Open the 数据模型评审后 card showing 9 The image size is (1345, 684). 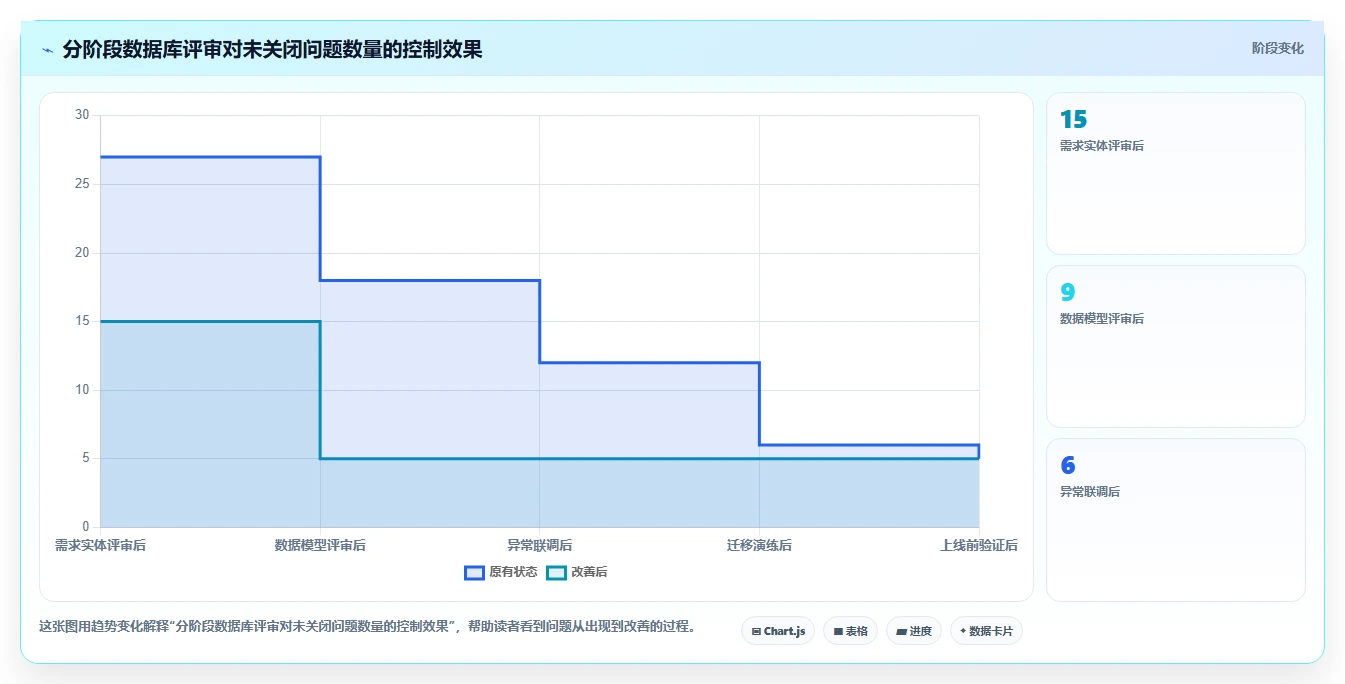(1176, 347)
